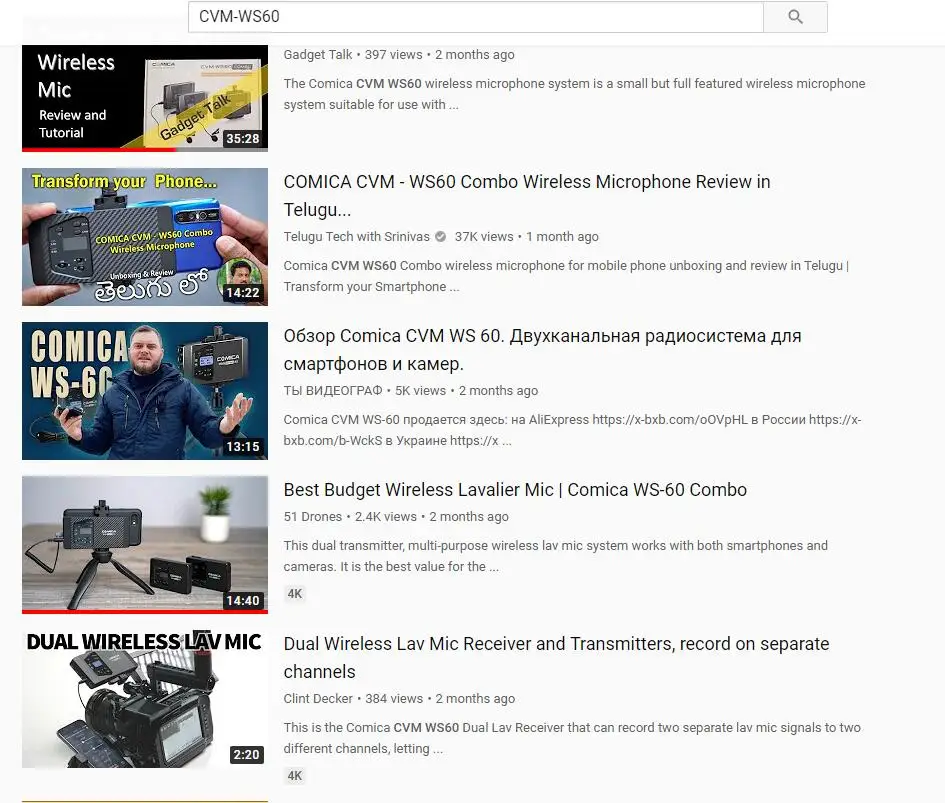Open the Russian Comica WS-60 thumbnail

[145, 391]
